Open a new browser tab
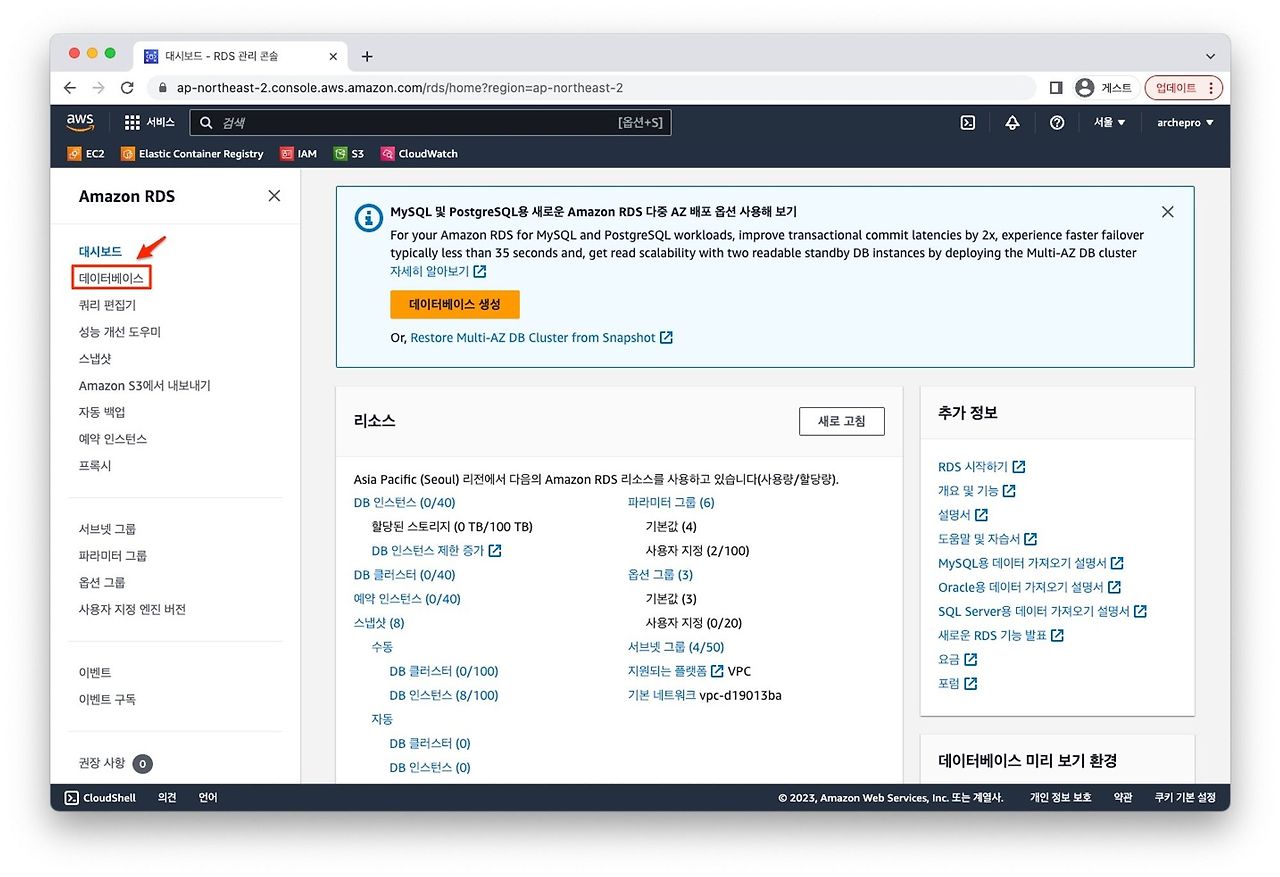1280x877 pixels. click(x=367, y=56)
